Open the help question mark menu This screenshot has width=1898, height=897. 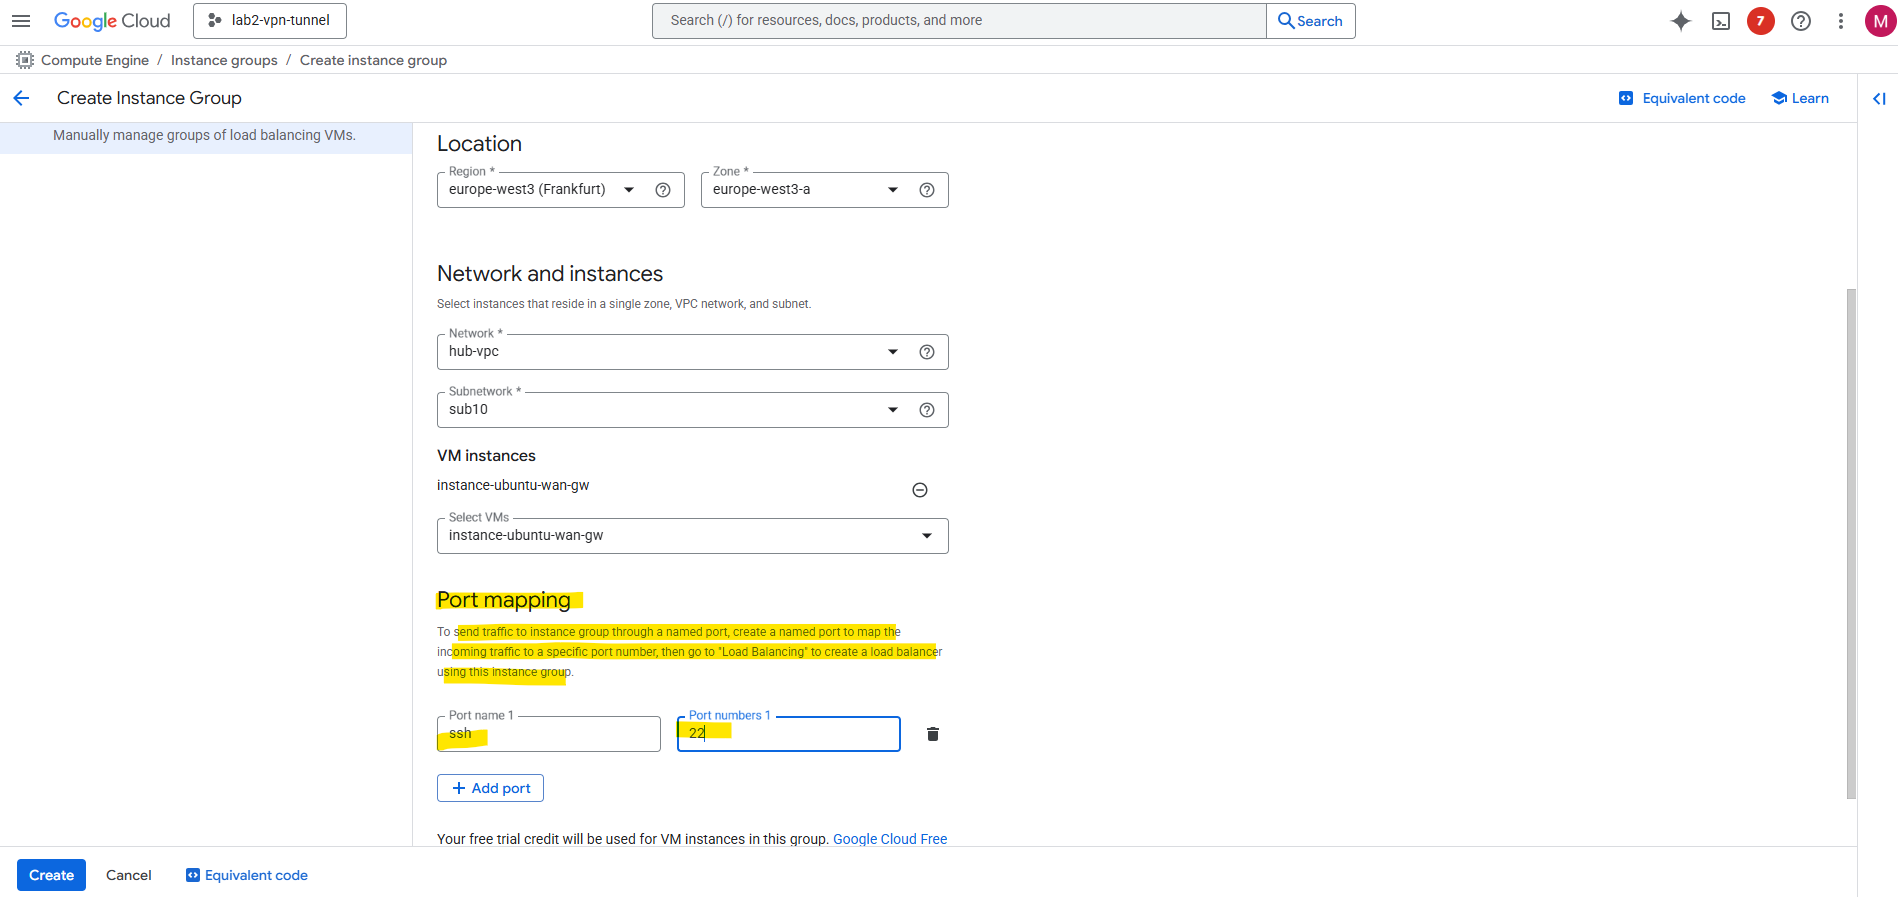1801,21
